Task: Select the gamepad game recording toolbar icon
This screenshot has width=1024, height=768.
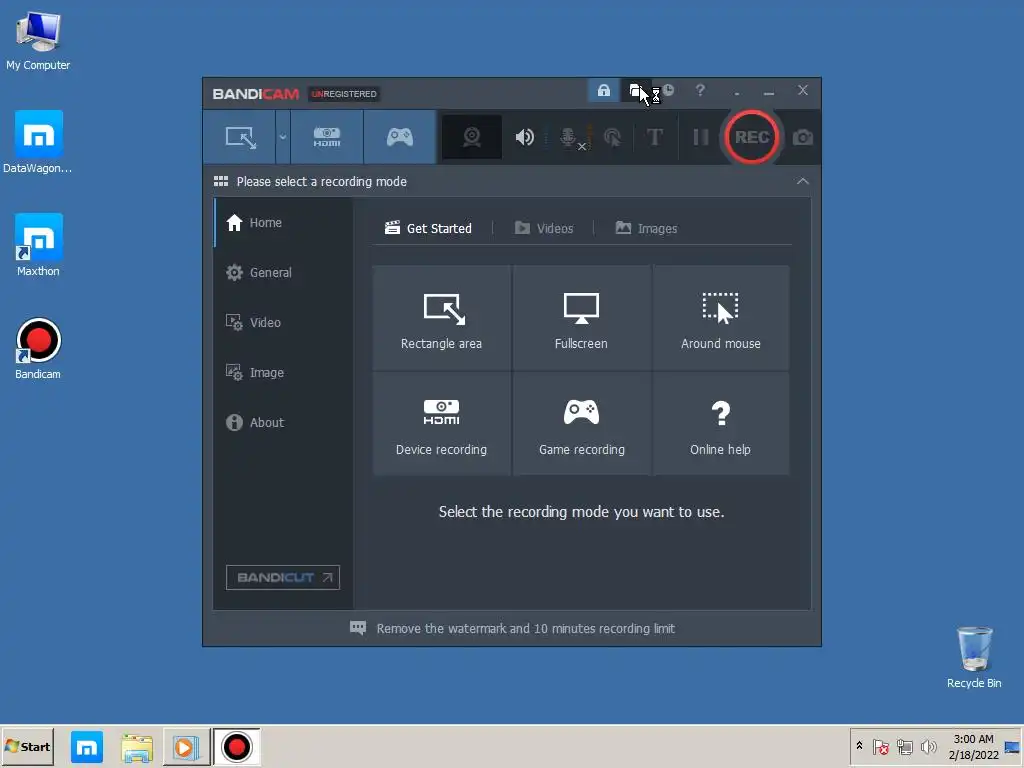Action: click(x=400, y=137)
